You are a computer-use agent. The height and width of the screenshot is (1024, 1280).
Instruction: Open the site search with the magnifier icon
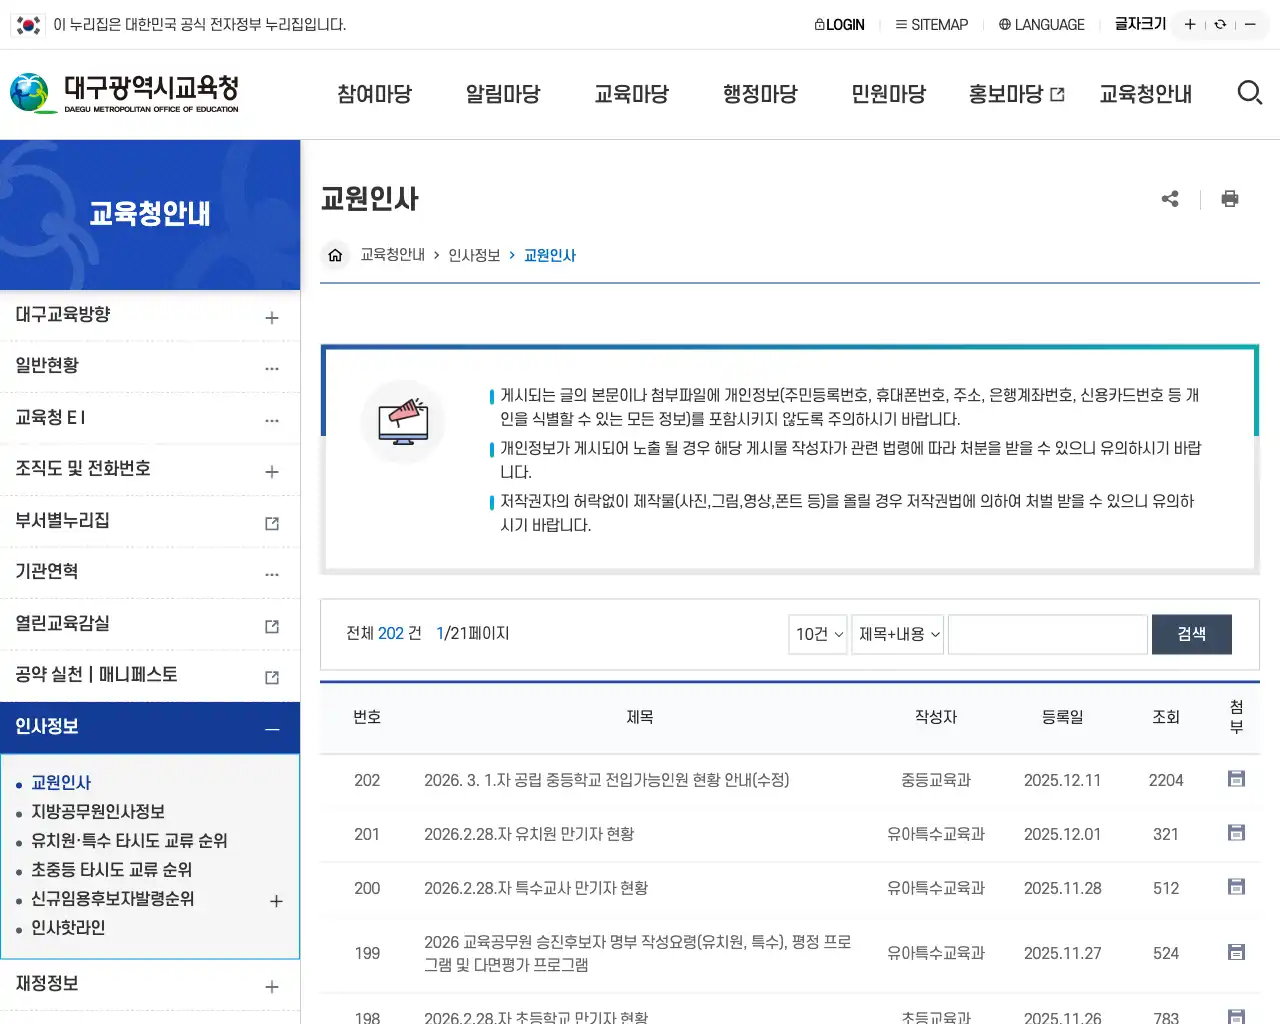[x=1250, y=92]
